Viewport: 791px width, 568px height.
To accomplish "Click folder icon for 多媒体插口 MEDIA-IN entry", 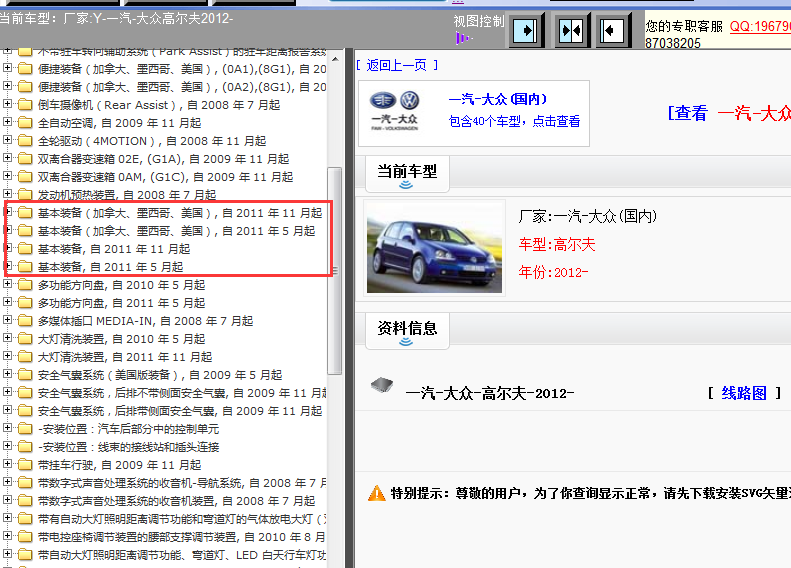I will click(x=25, y=321).
